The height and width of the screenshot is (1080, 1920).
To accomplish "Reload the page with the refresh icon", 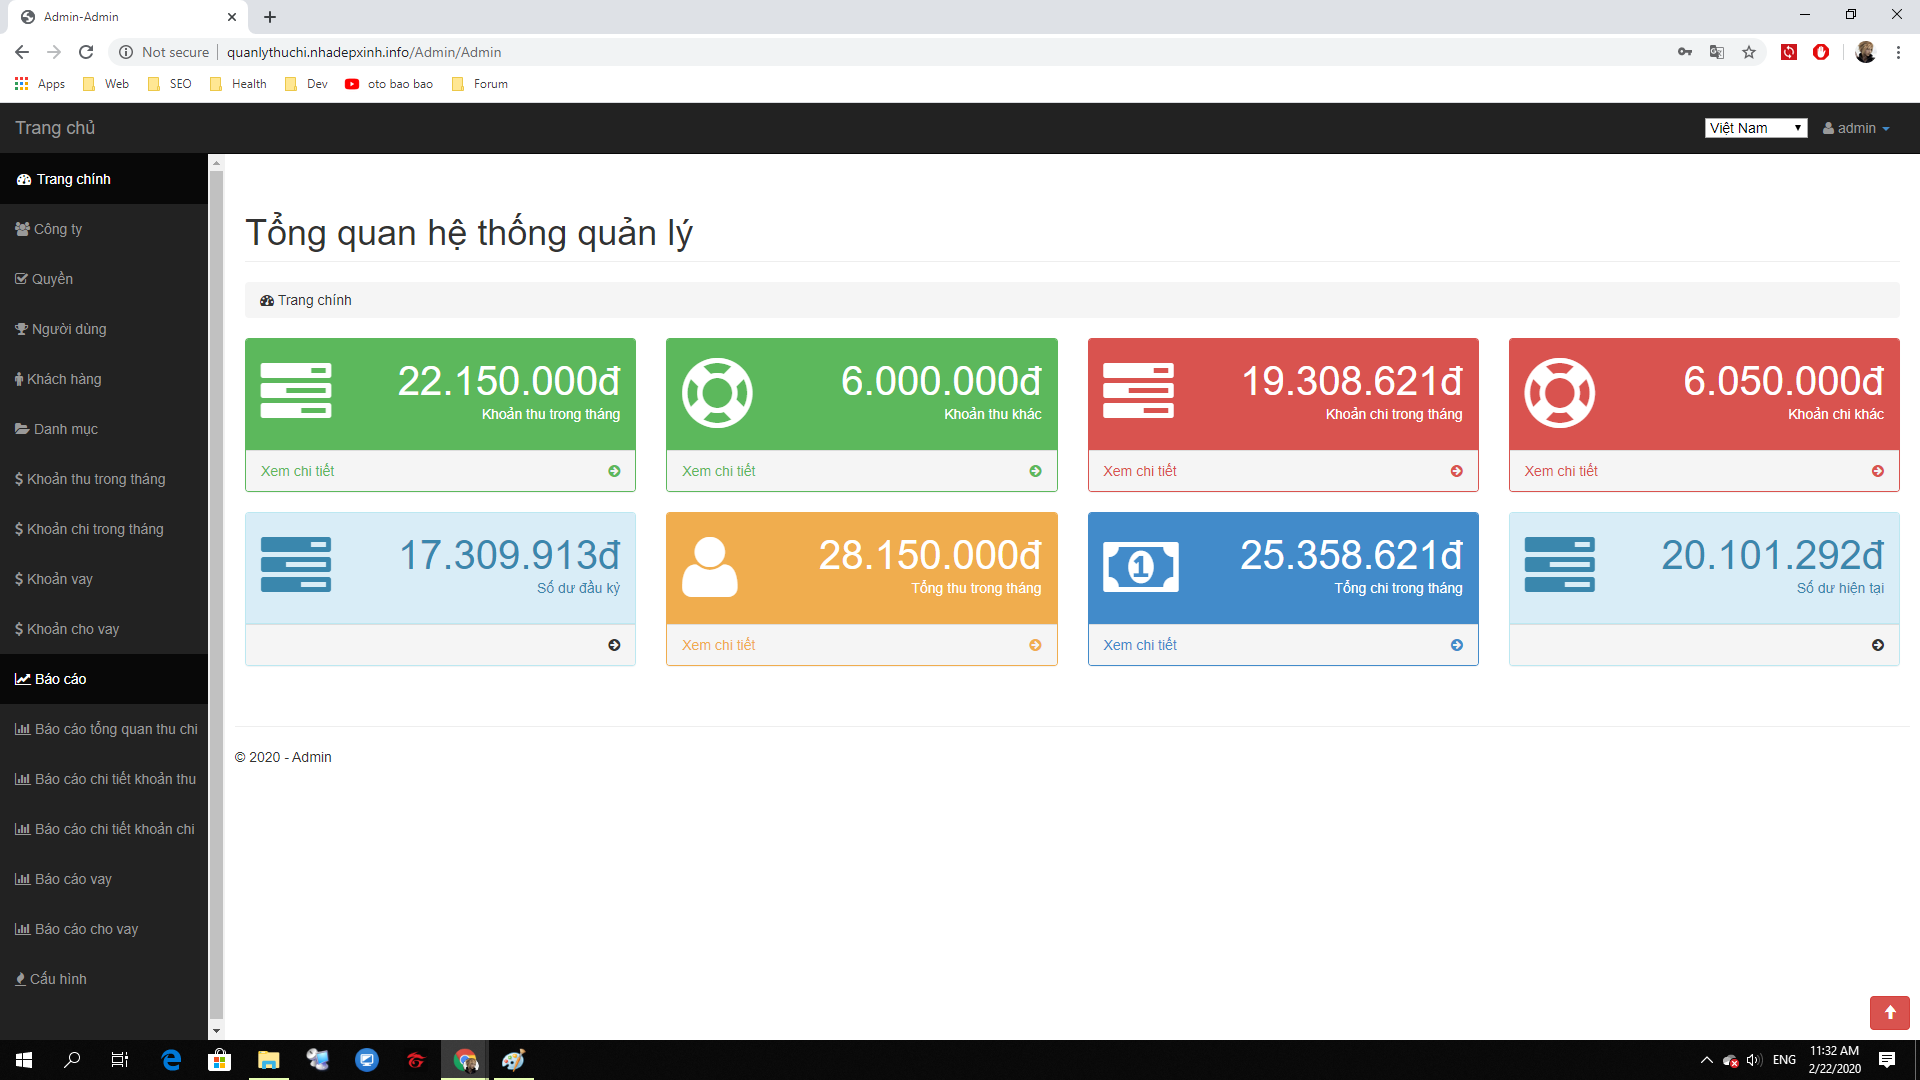I will (x=86, y=52).
